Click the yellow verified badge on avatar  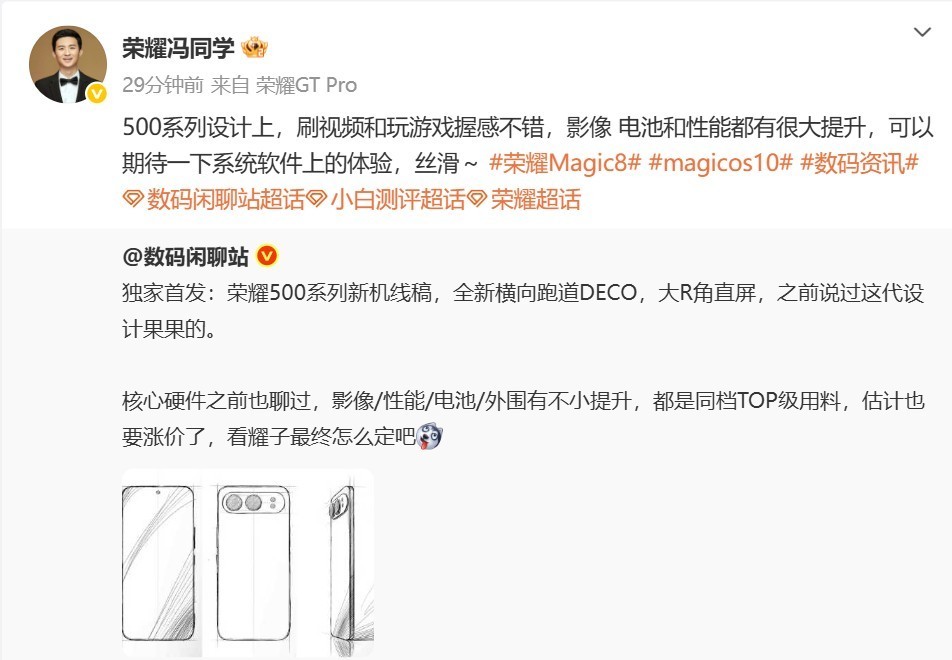click(97, 94)
